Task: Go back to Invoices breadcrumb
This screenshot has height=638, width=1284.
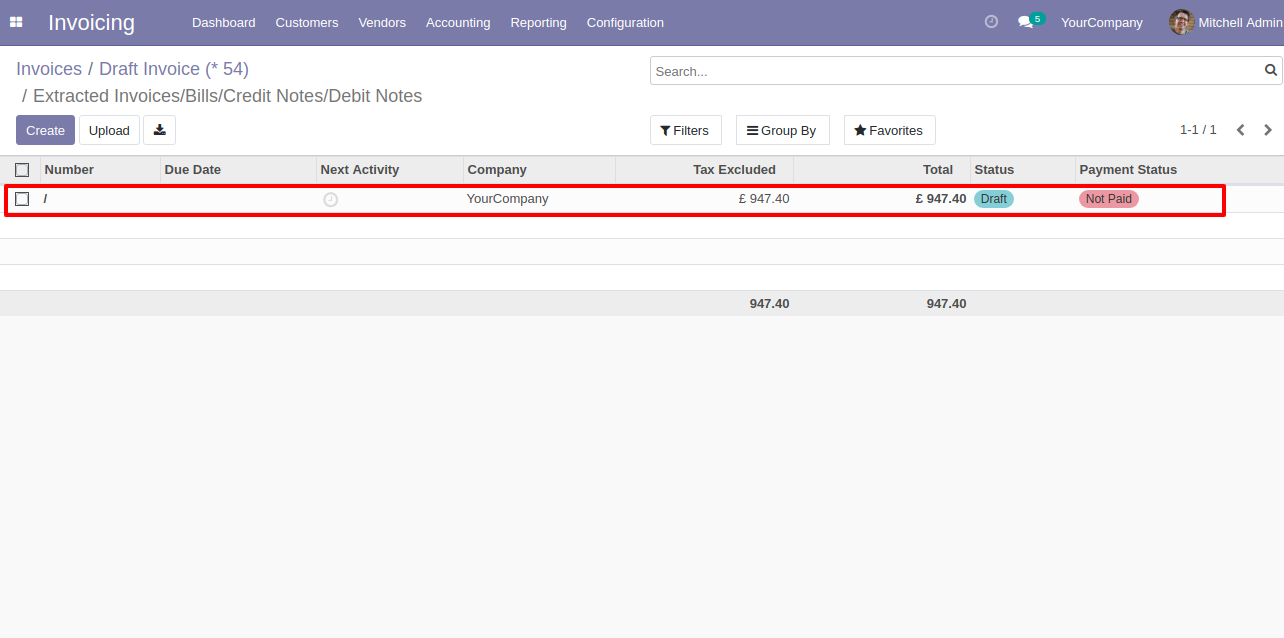Action: 49,69
